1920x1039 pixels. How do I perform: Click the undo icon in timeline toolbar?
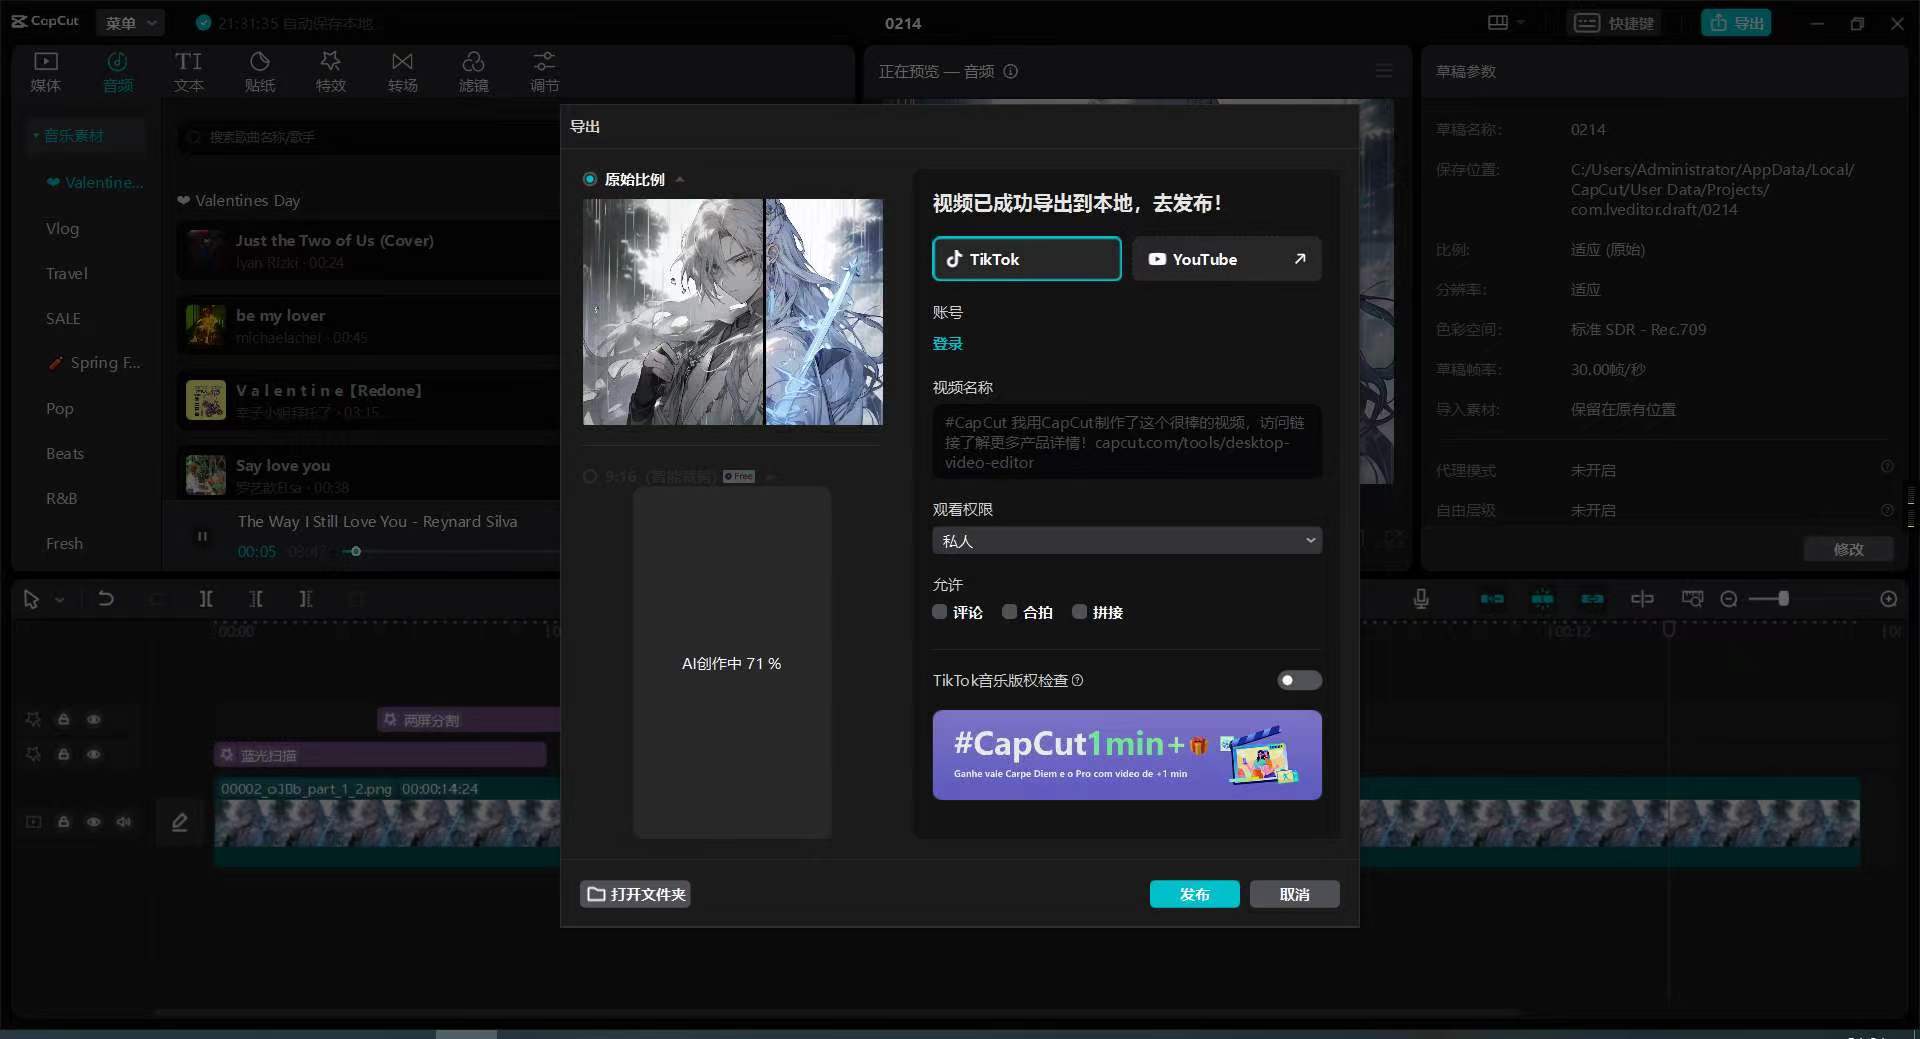(105, 598)
